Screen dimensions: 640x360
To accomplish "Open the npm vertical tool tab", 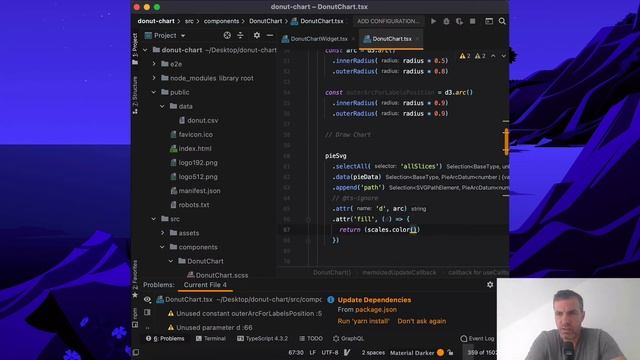I will pyautogui.click(x=135, y=318).
